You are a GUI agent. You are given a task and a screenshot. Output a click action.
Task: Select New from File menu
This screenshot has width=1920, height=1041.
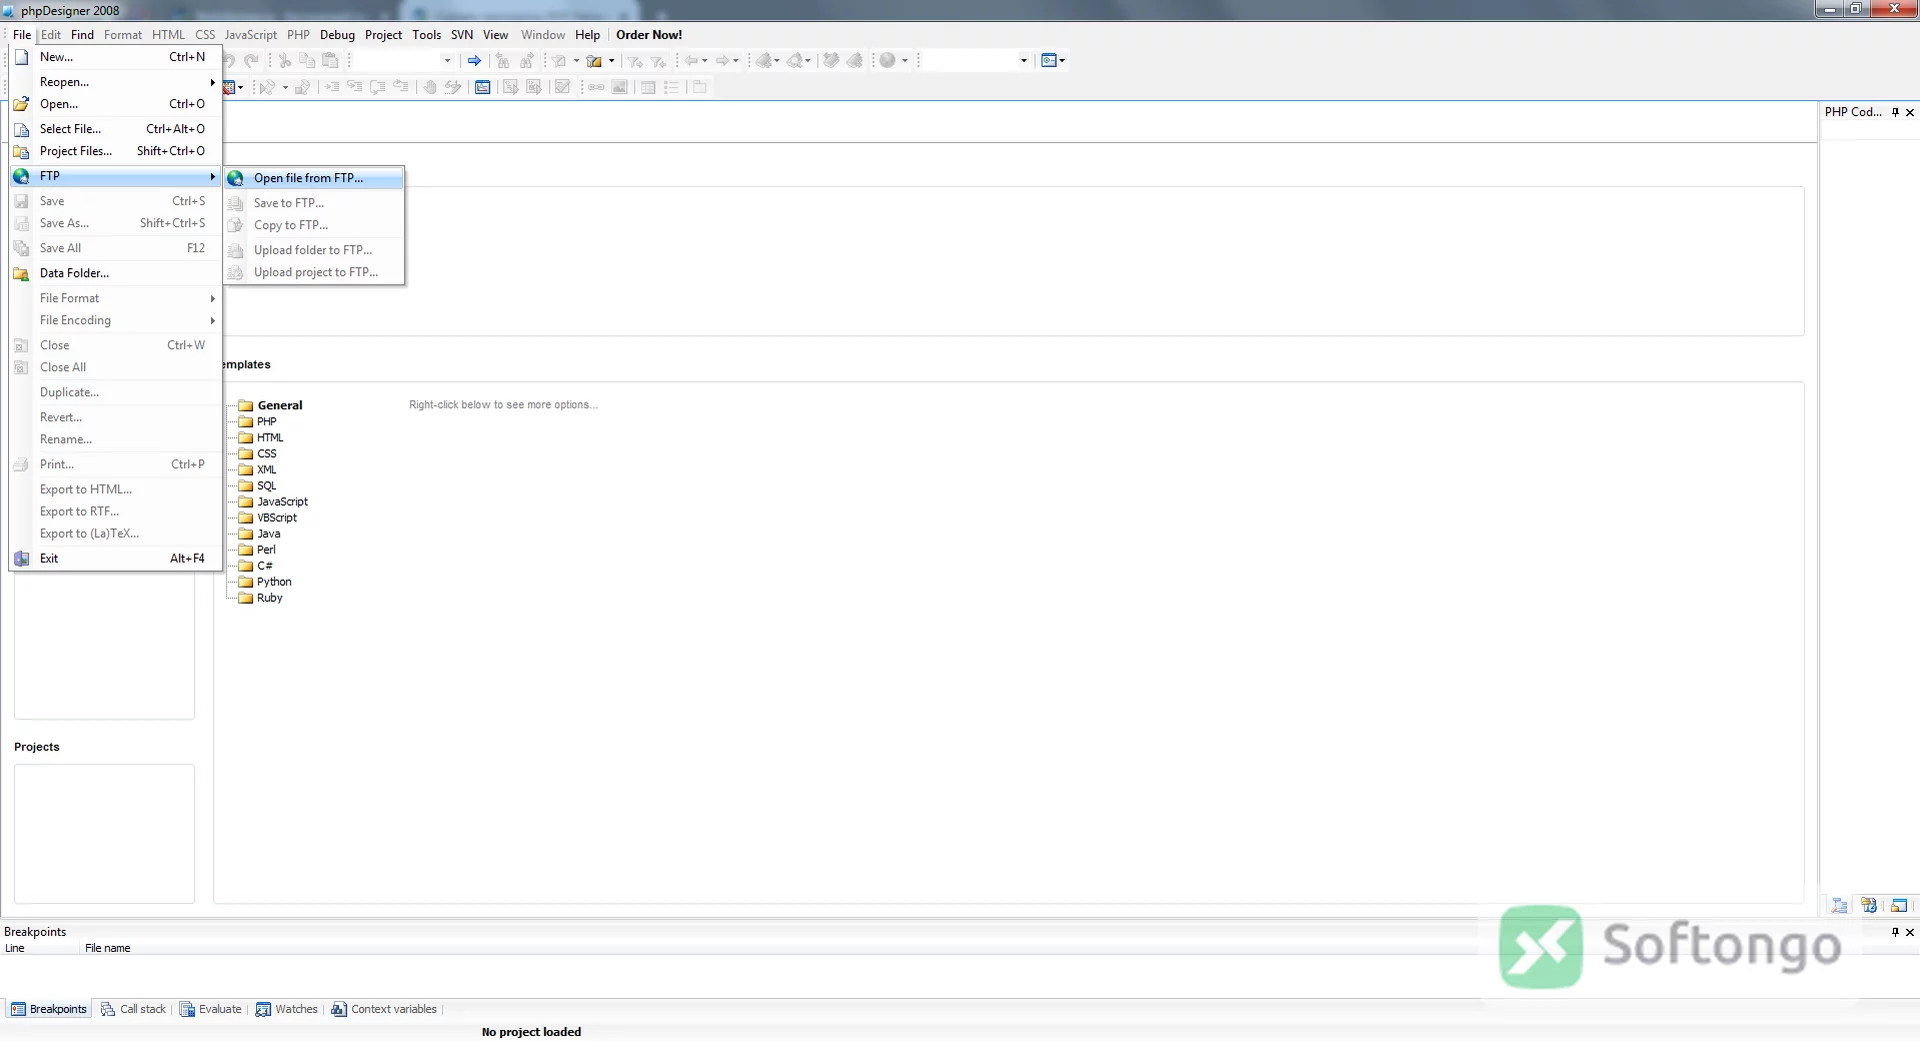pos(115,57)
